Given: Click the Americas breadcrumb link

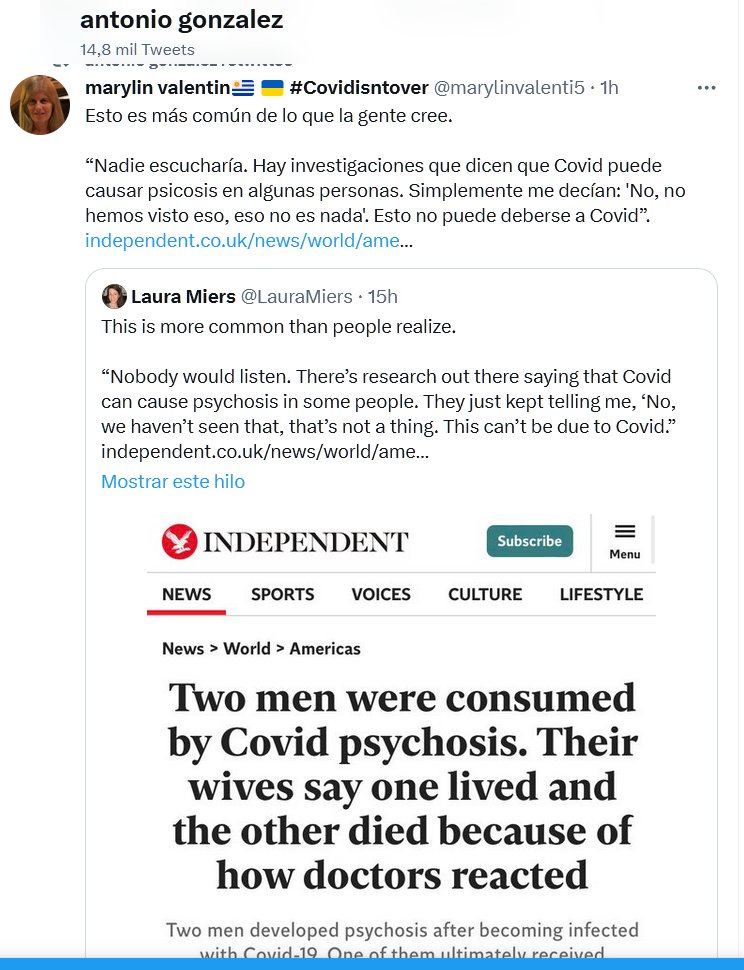Looking at the screenshot, I should click(325, 648).
